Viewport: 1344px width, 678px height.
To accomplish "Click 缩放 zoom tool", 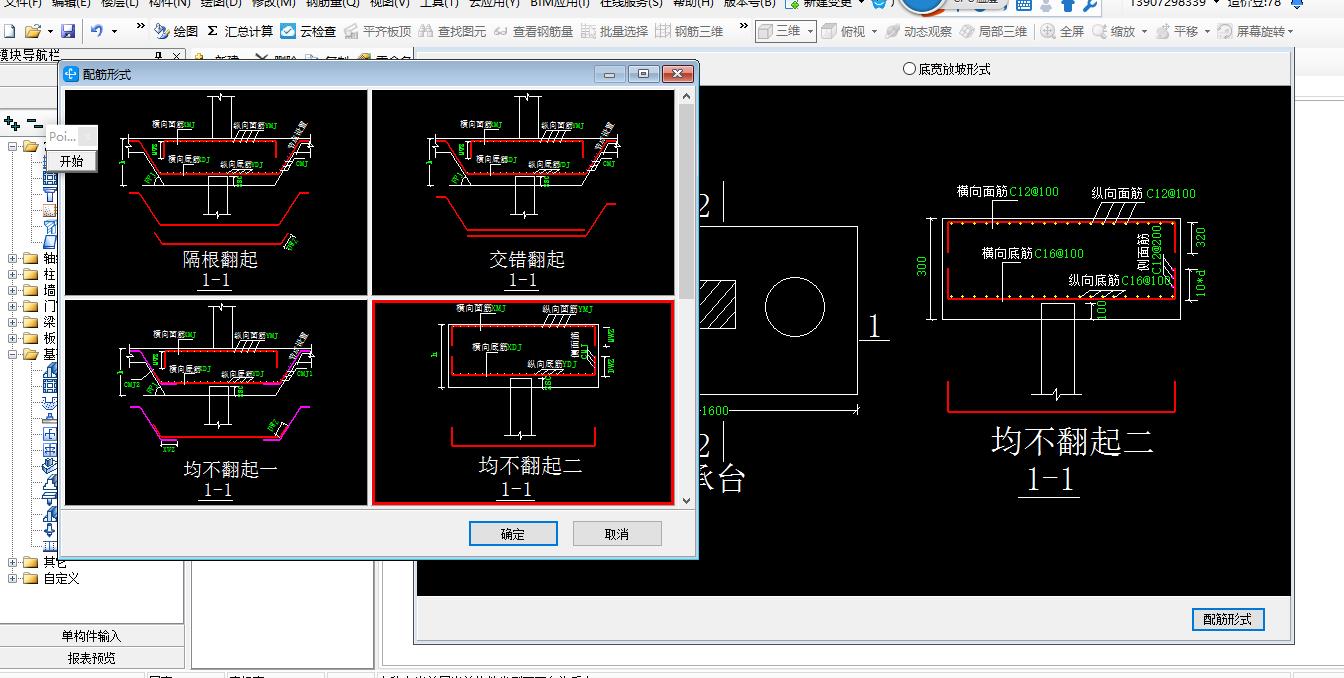I will click(x=1113, y=31).
